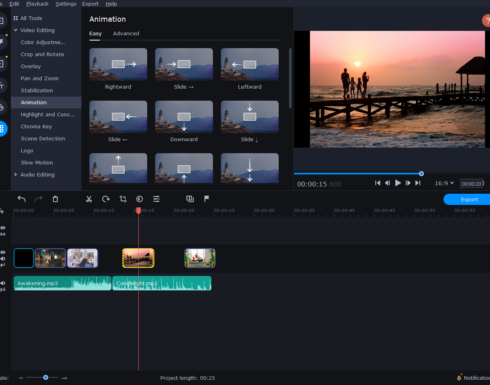Viewport: 490px width, 385px height.
Task: Choose the Slide ↓ animation preset
Action: (250, 117)
